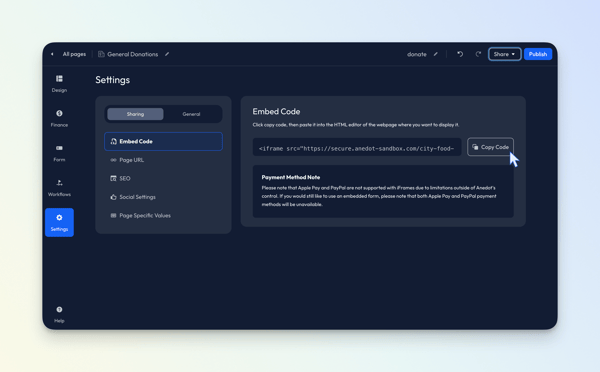Click the Embed Code heading
This screenshot has width=600, height=372.
(276, 111)
